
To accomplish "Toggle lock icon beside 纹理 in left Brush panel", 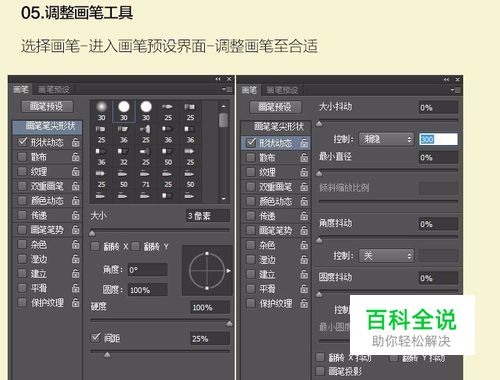I will coord(76,171).
